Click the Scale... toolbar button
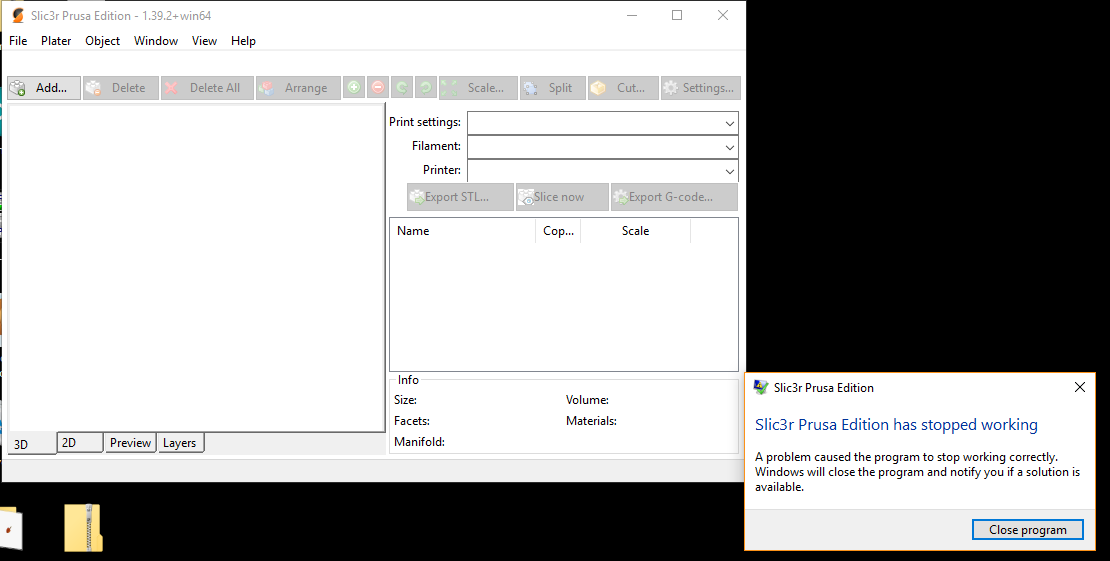 pos(478,88)
